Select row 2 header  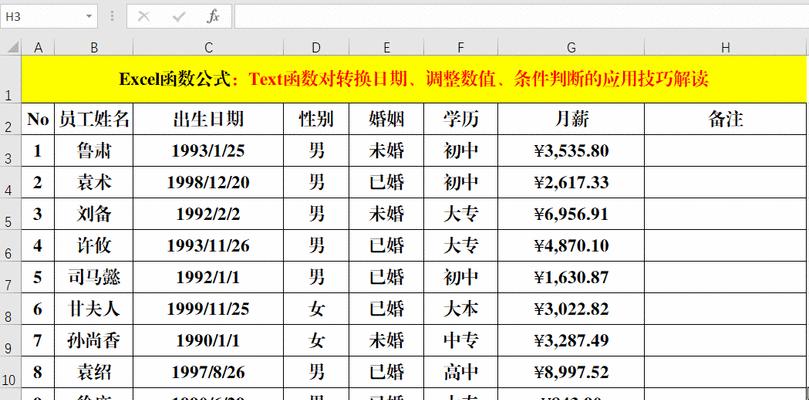(10, 119)
